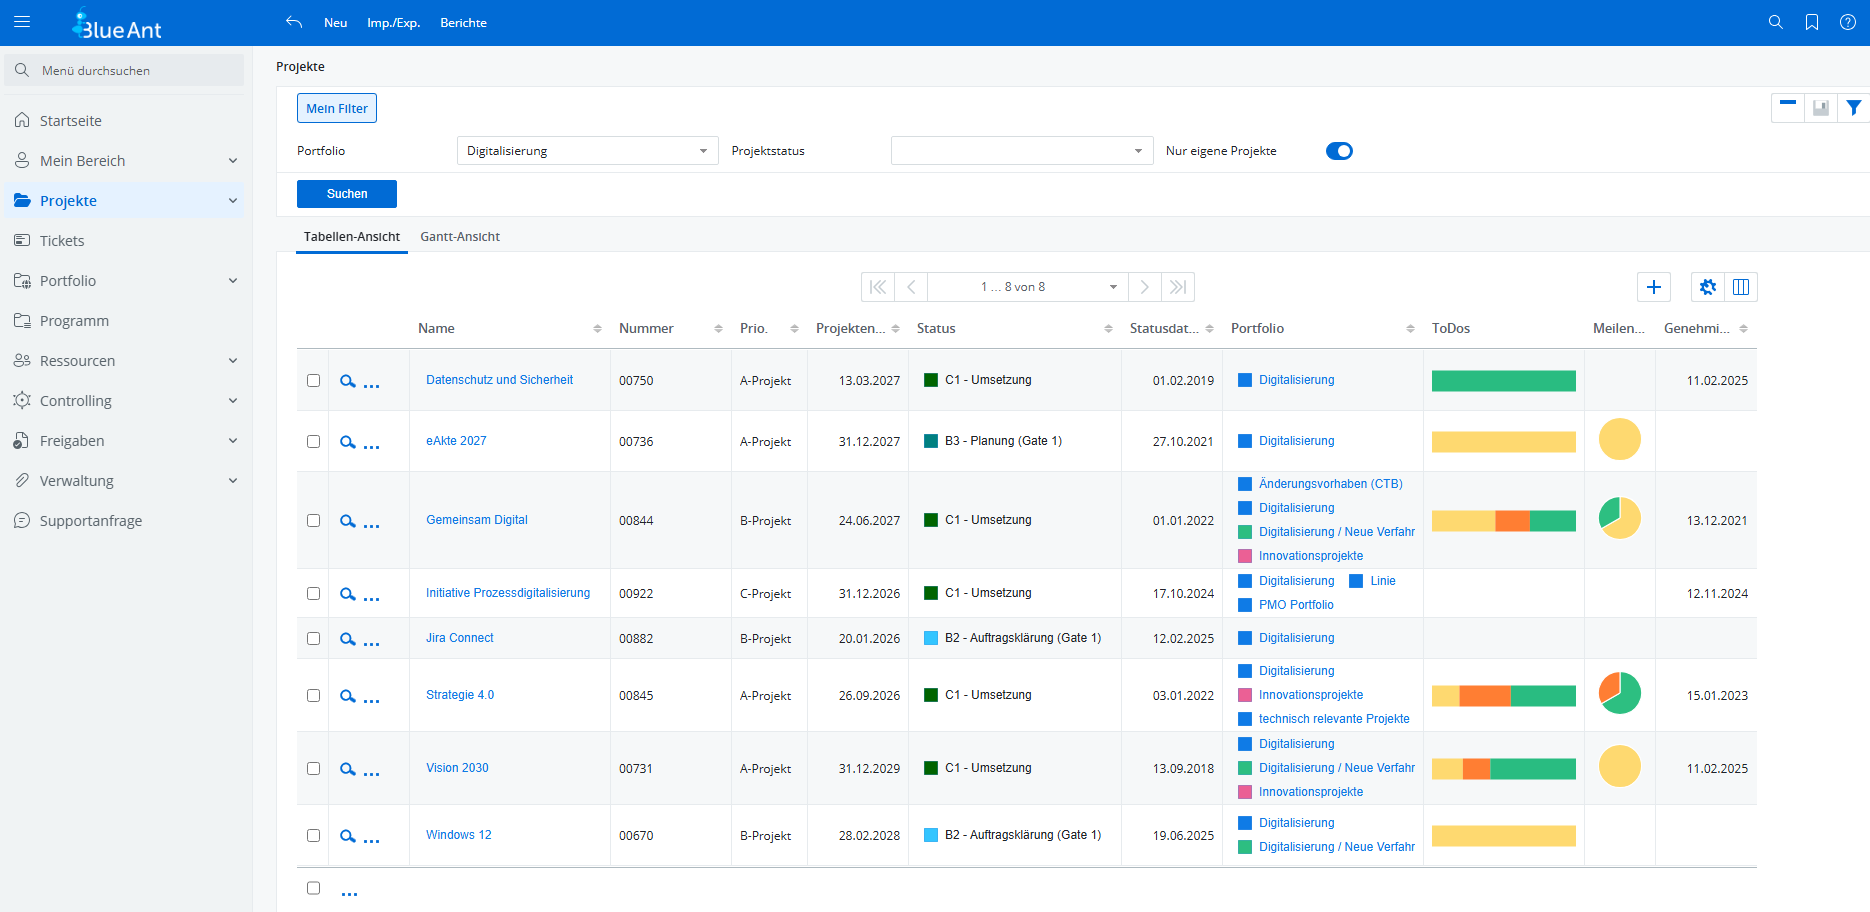Click the funnel filter icon
The image size is (1870, 912).
(1853, 108)
